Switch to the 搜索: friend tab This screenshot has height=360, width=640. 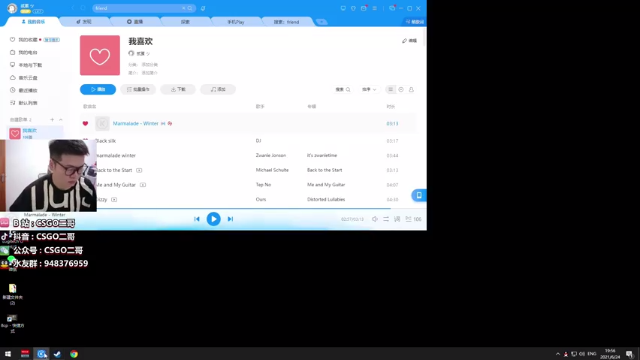click(x=287, y=22)
